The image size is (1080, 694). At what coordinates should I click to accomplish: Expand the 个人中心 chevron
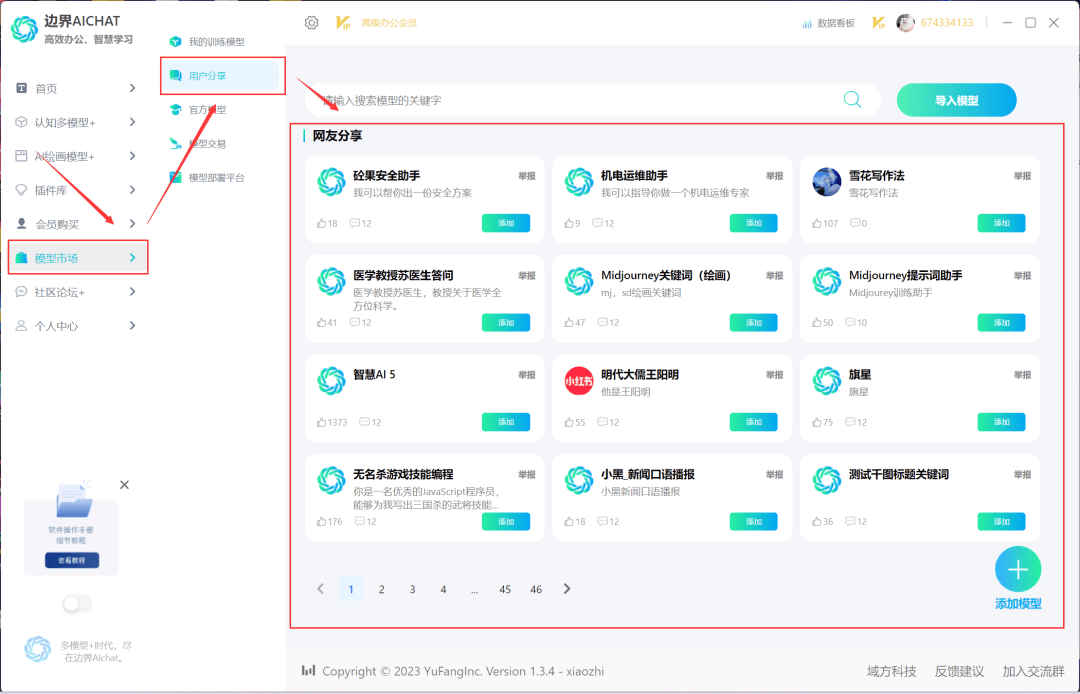(132, 326)
